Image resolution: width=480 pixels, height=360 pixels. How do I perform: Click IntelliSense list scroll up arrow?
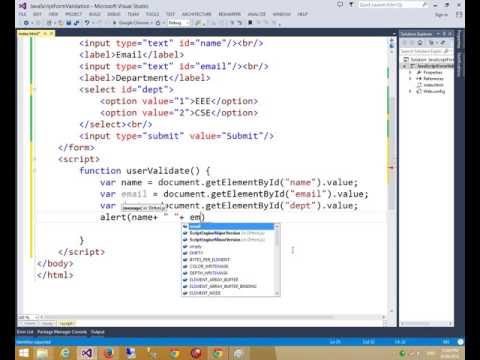coord(277,227)
